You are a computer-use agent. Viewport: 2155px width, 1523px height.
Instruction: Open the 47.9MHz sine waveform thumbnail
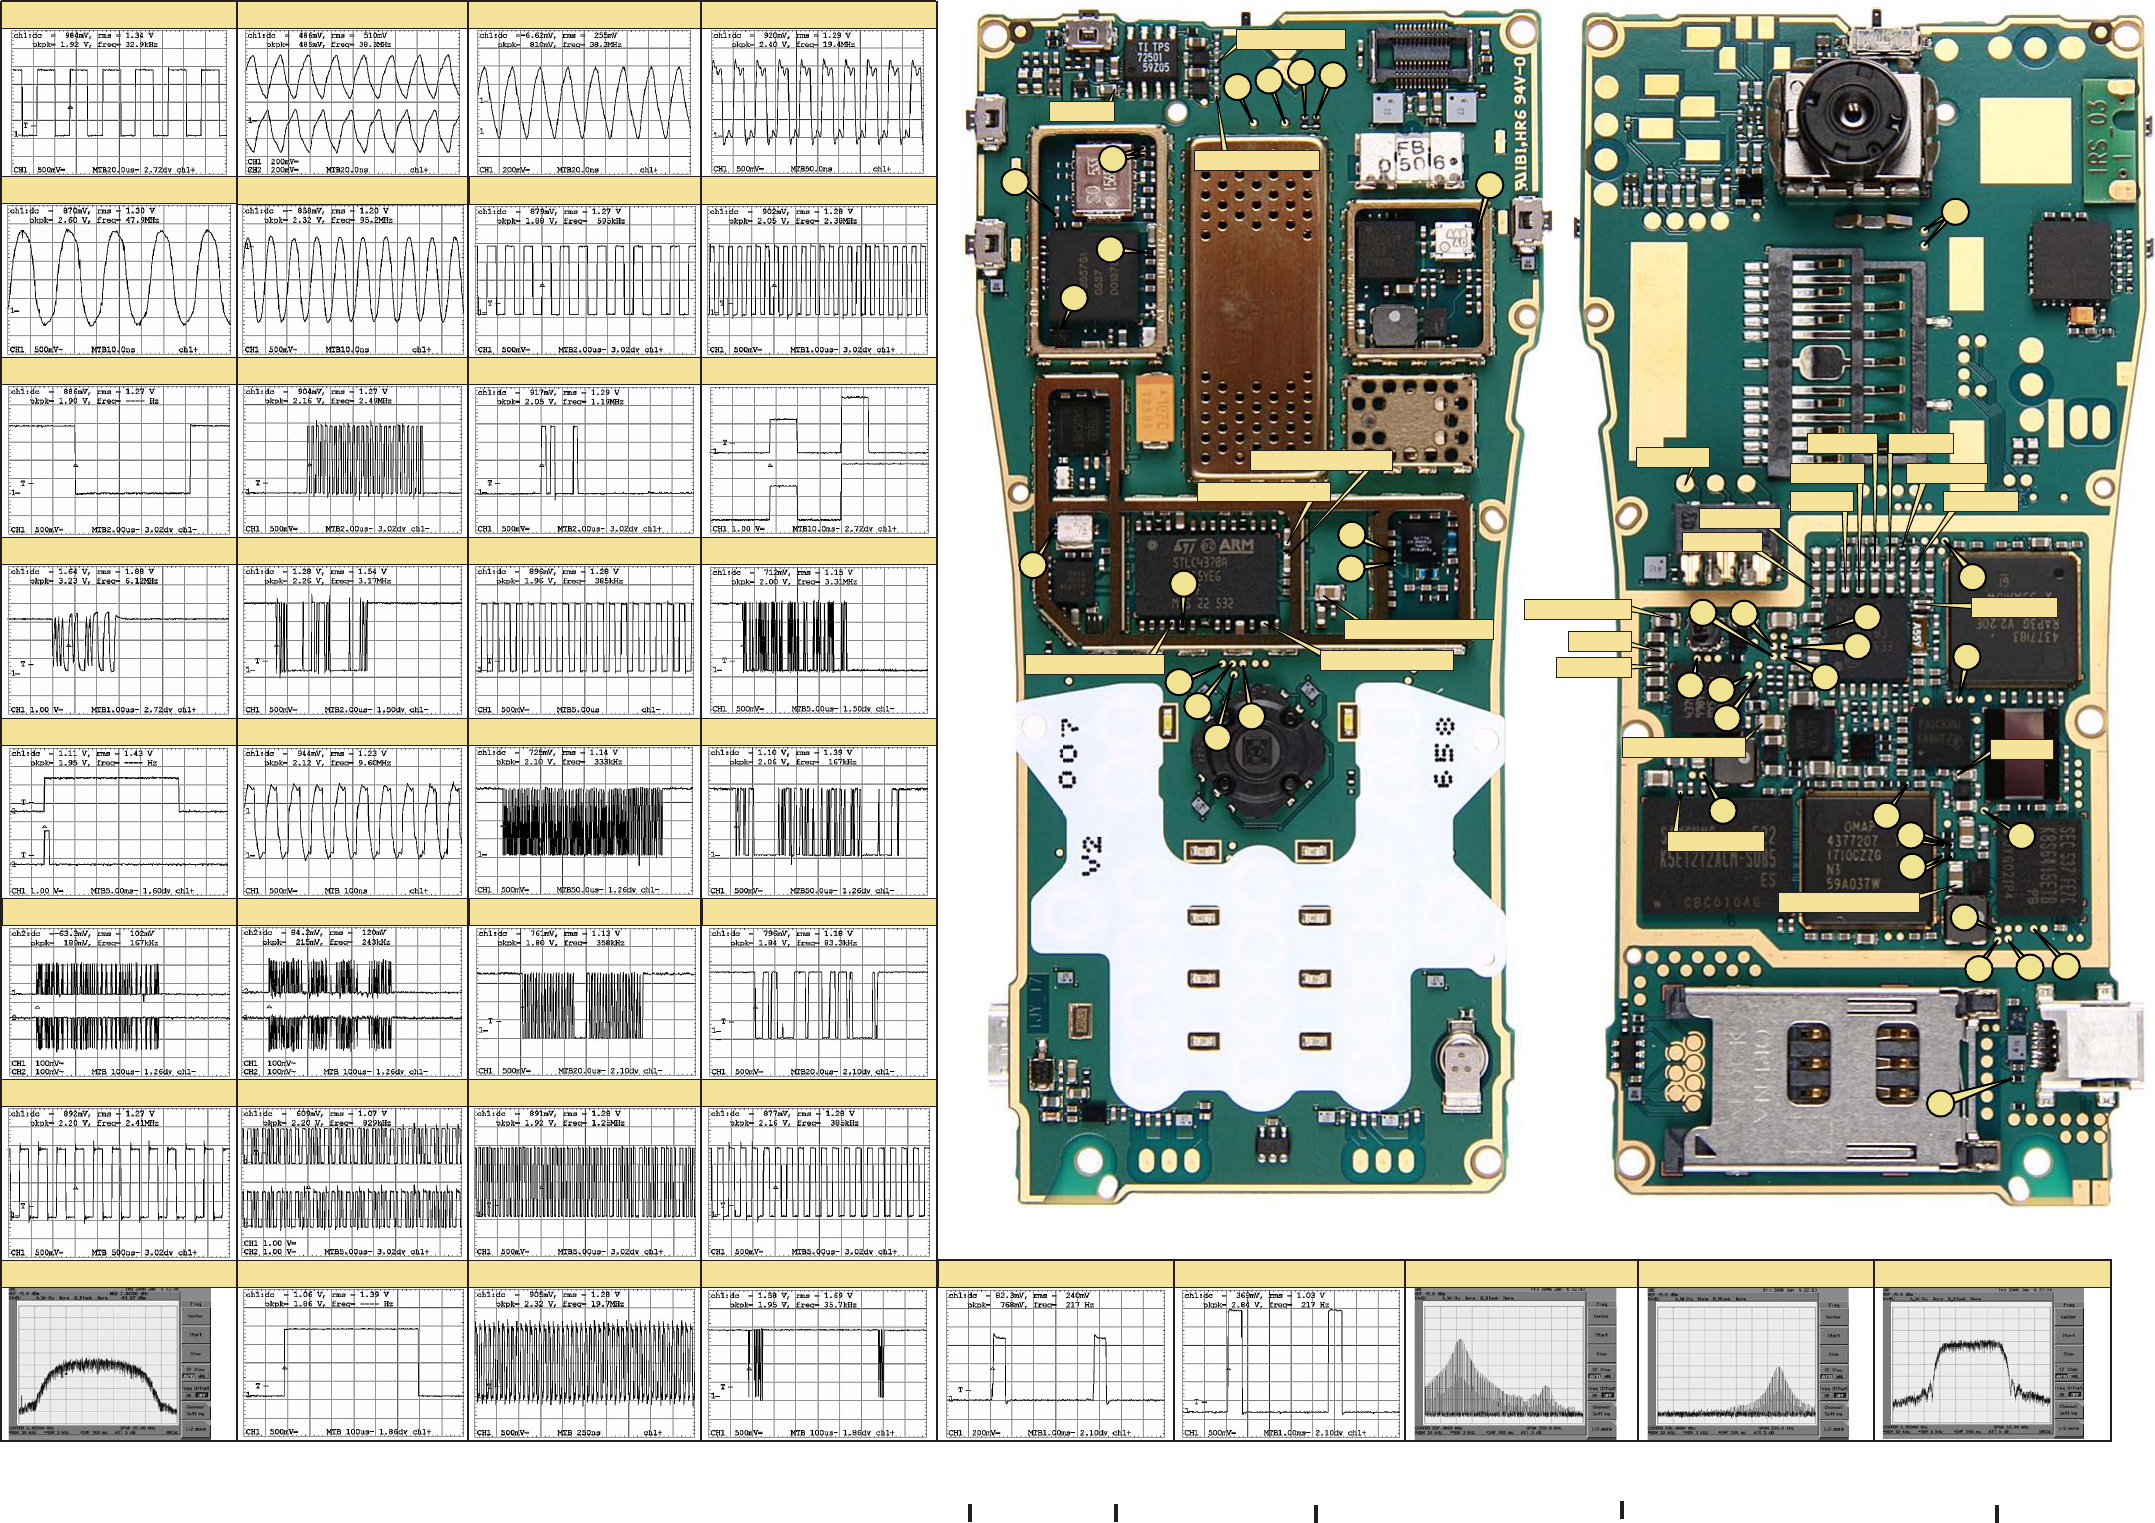[118, 280]
